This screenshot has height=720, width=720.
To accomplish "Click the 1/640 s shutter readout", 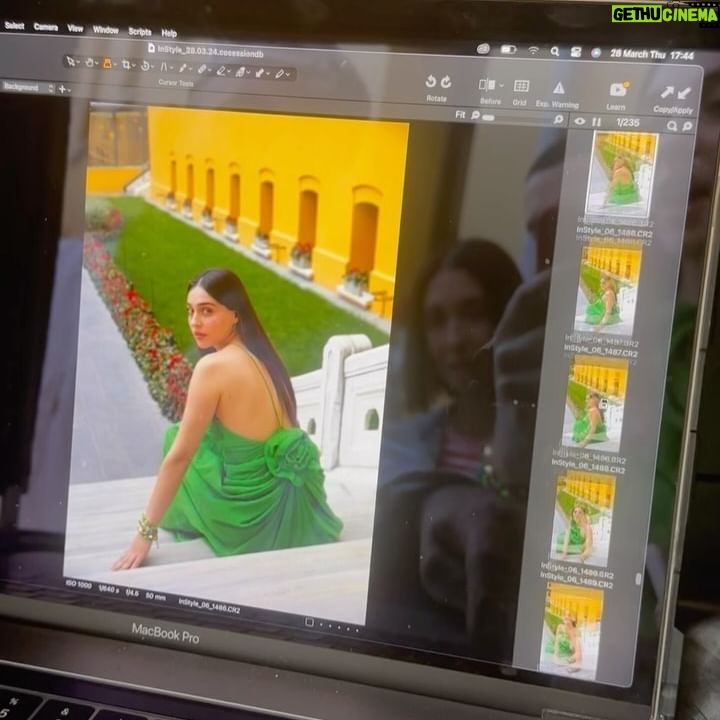I will pos(108,589).
